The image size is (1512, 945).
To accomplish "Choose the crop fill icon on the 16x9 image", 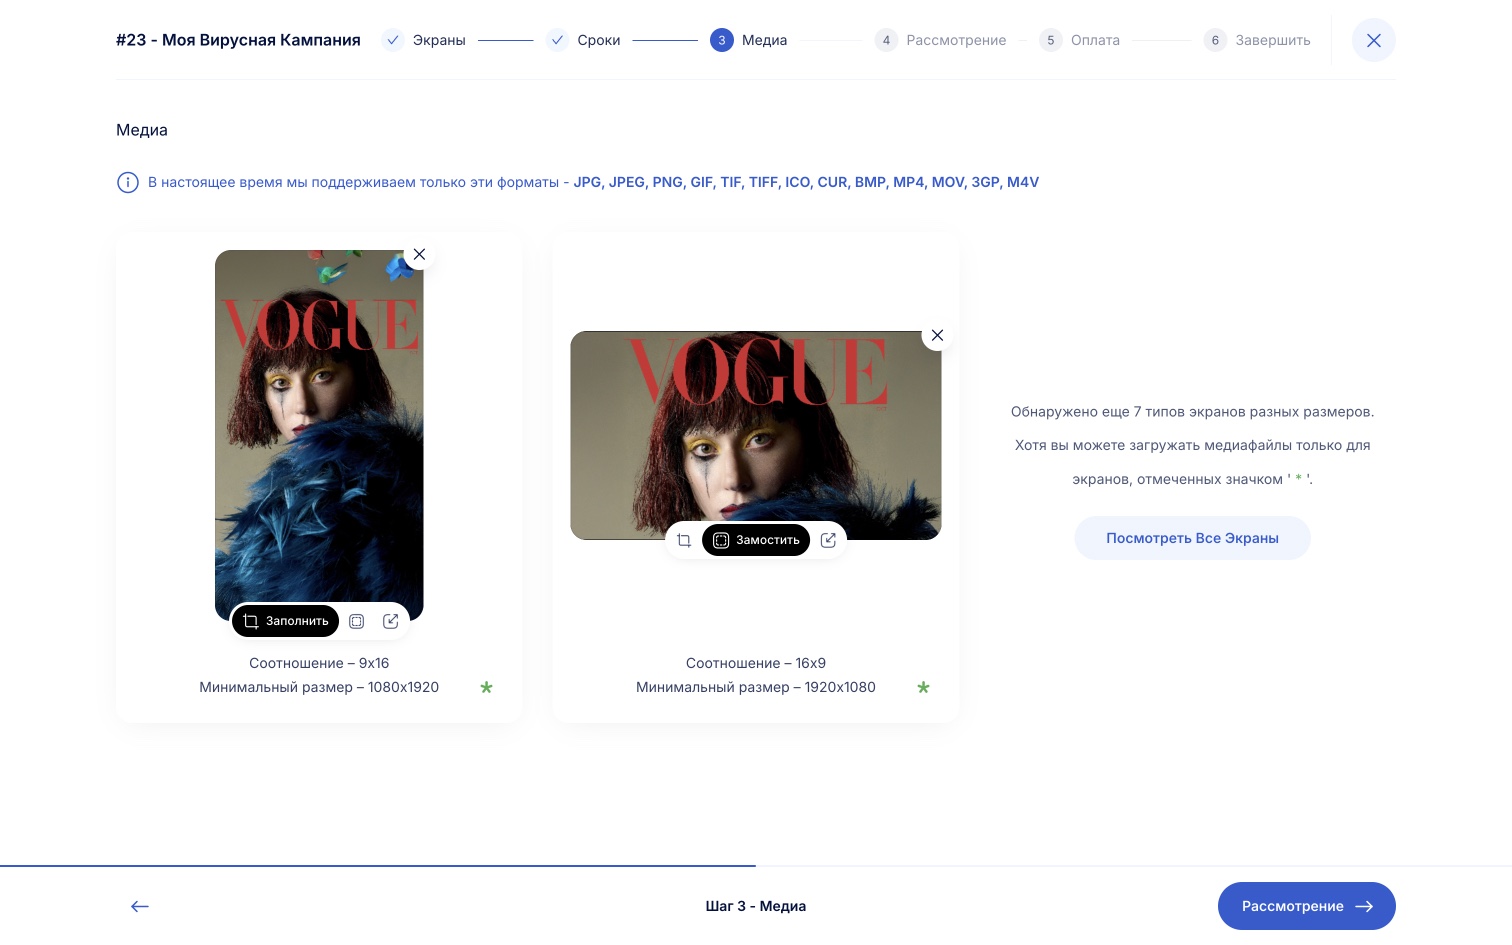I will [x=684, y=540].
